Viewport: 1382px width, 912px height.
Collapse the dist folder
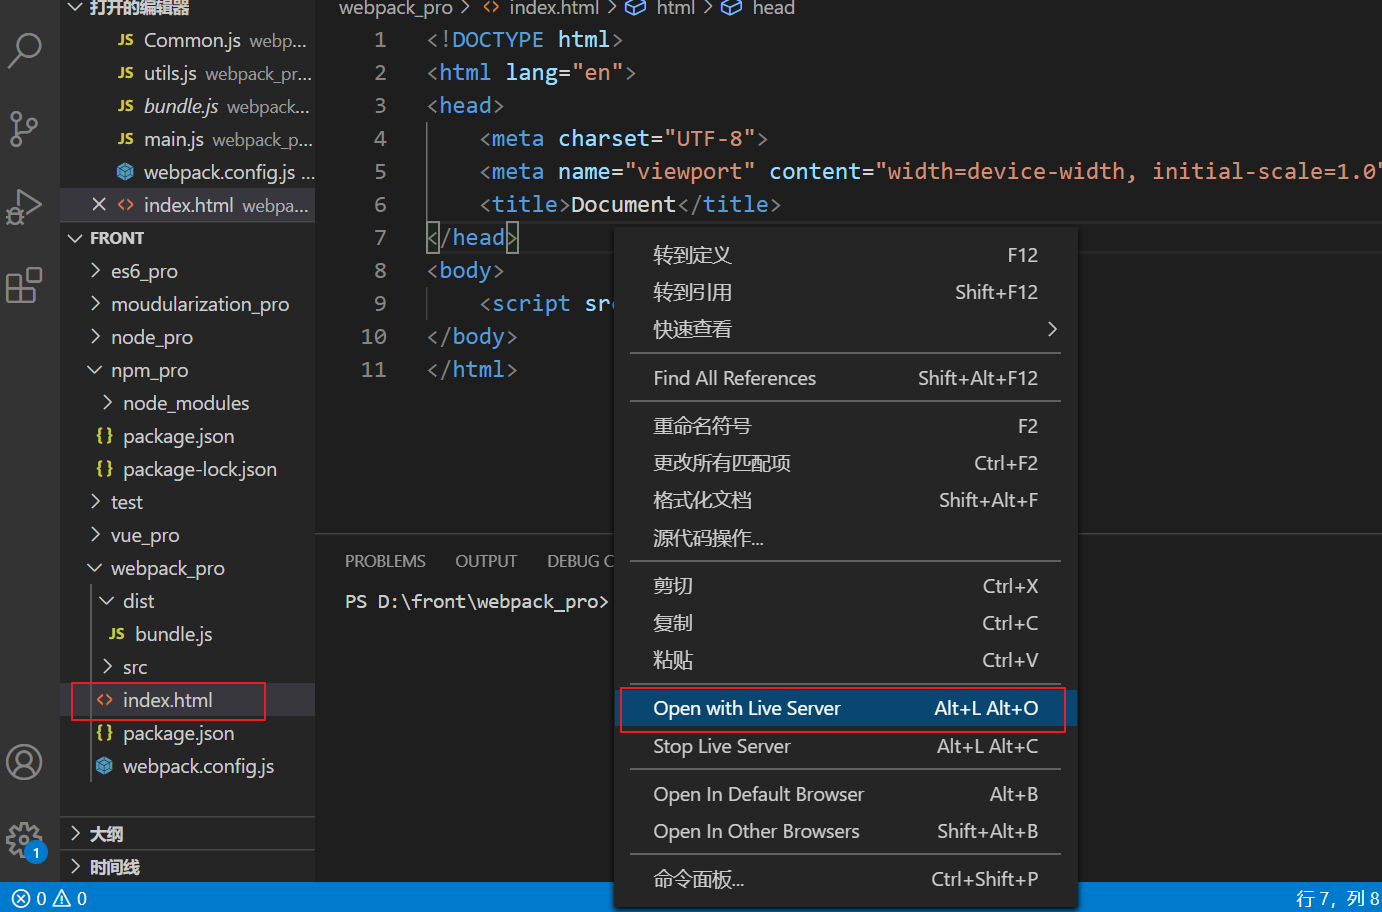(x=107, y=601)
